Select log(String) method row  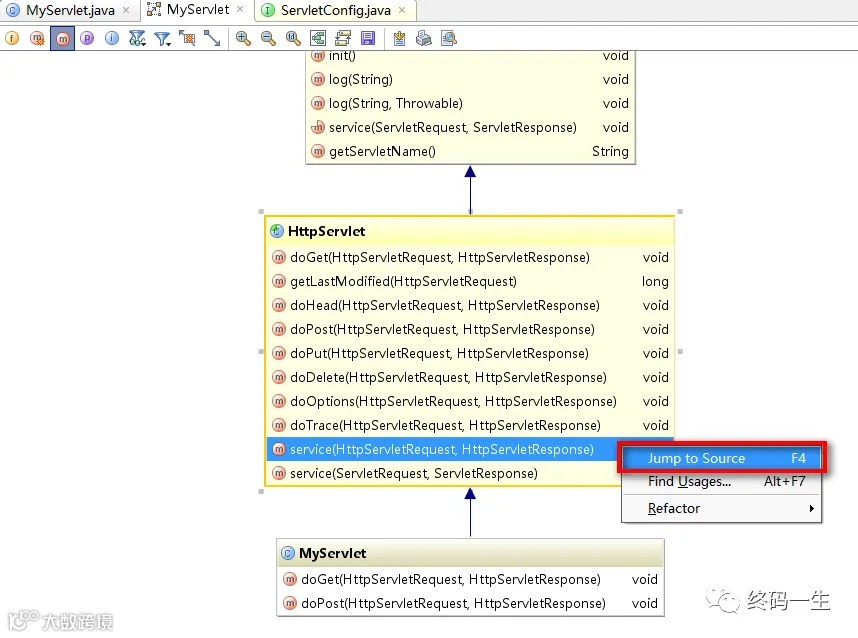point(470,79)
